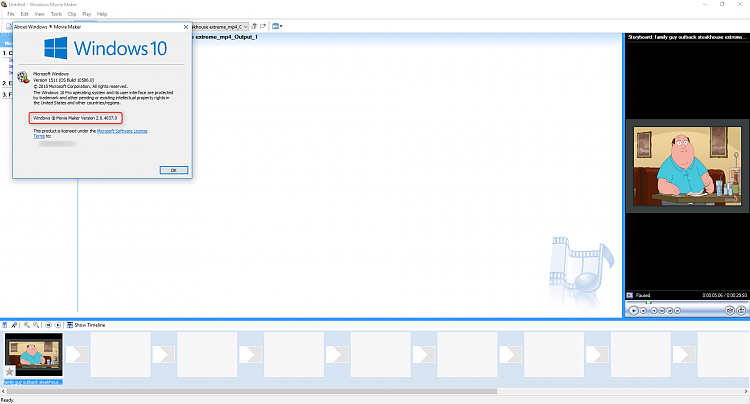Click the New Project icon in toolbar
The height and width of the screenshot is (404, 750).
pos(8,26)
